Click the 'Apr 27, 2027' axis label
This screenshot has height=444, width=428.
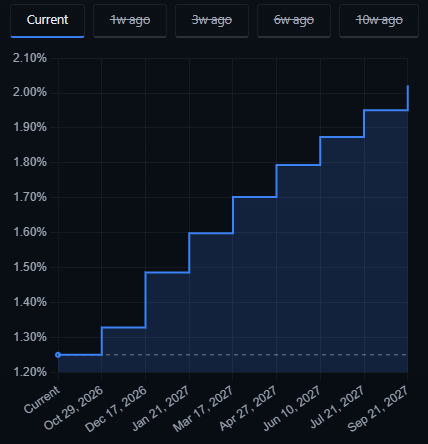[x=248, y=408]
